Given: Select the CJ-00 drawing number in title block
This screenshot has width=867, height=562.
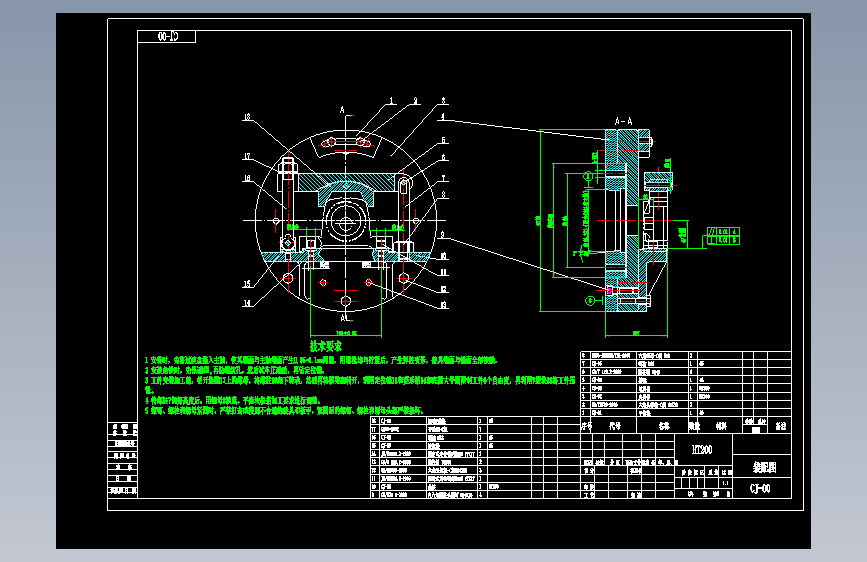Looking at the screenshot, I should click(x=760, y=488).
